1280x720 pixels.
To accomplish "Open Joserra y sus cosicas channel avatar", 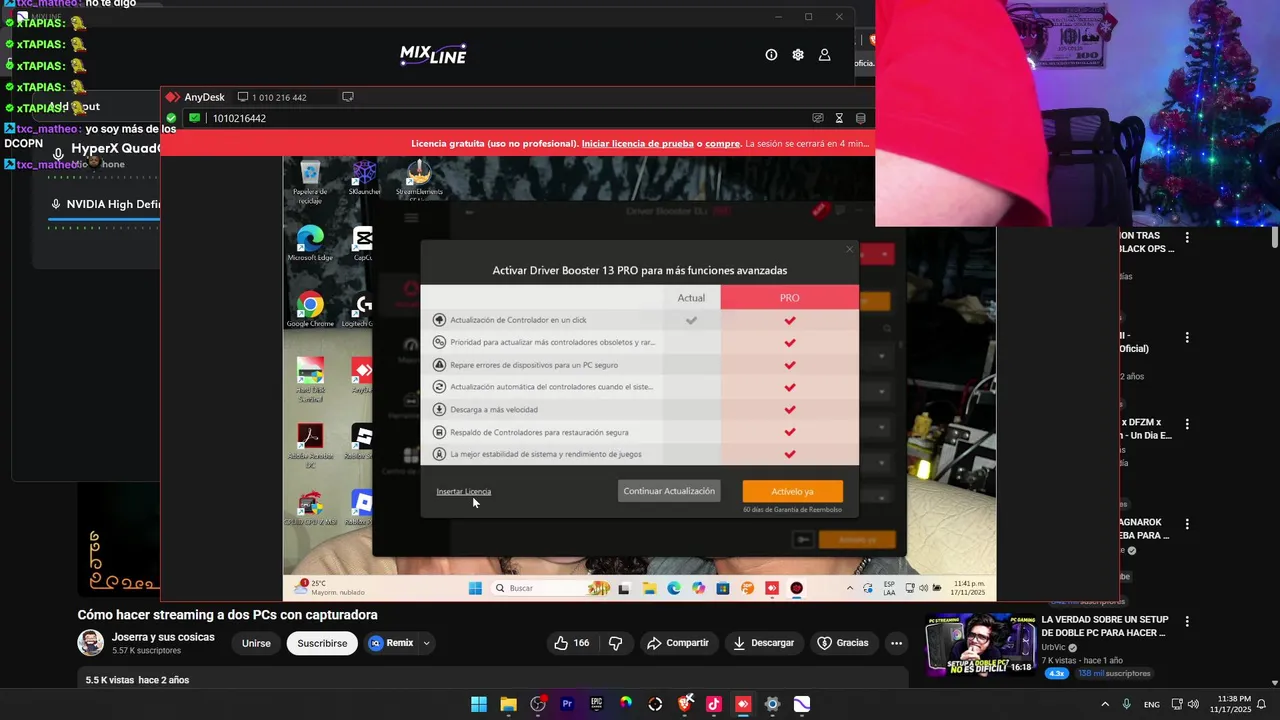I will coord(91,643).
